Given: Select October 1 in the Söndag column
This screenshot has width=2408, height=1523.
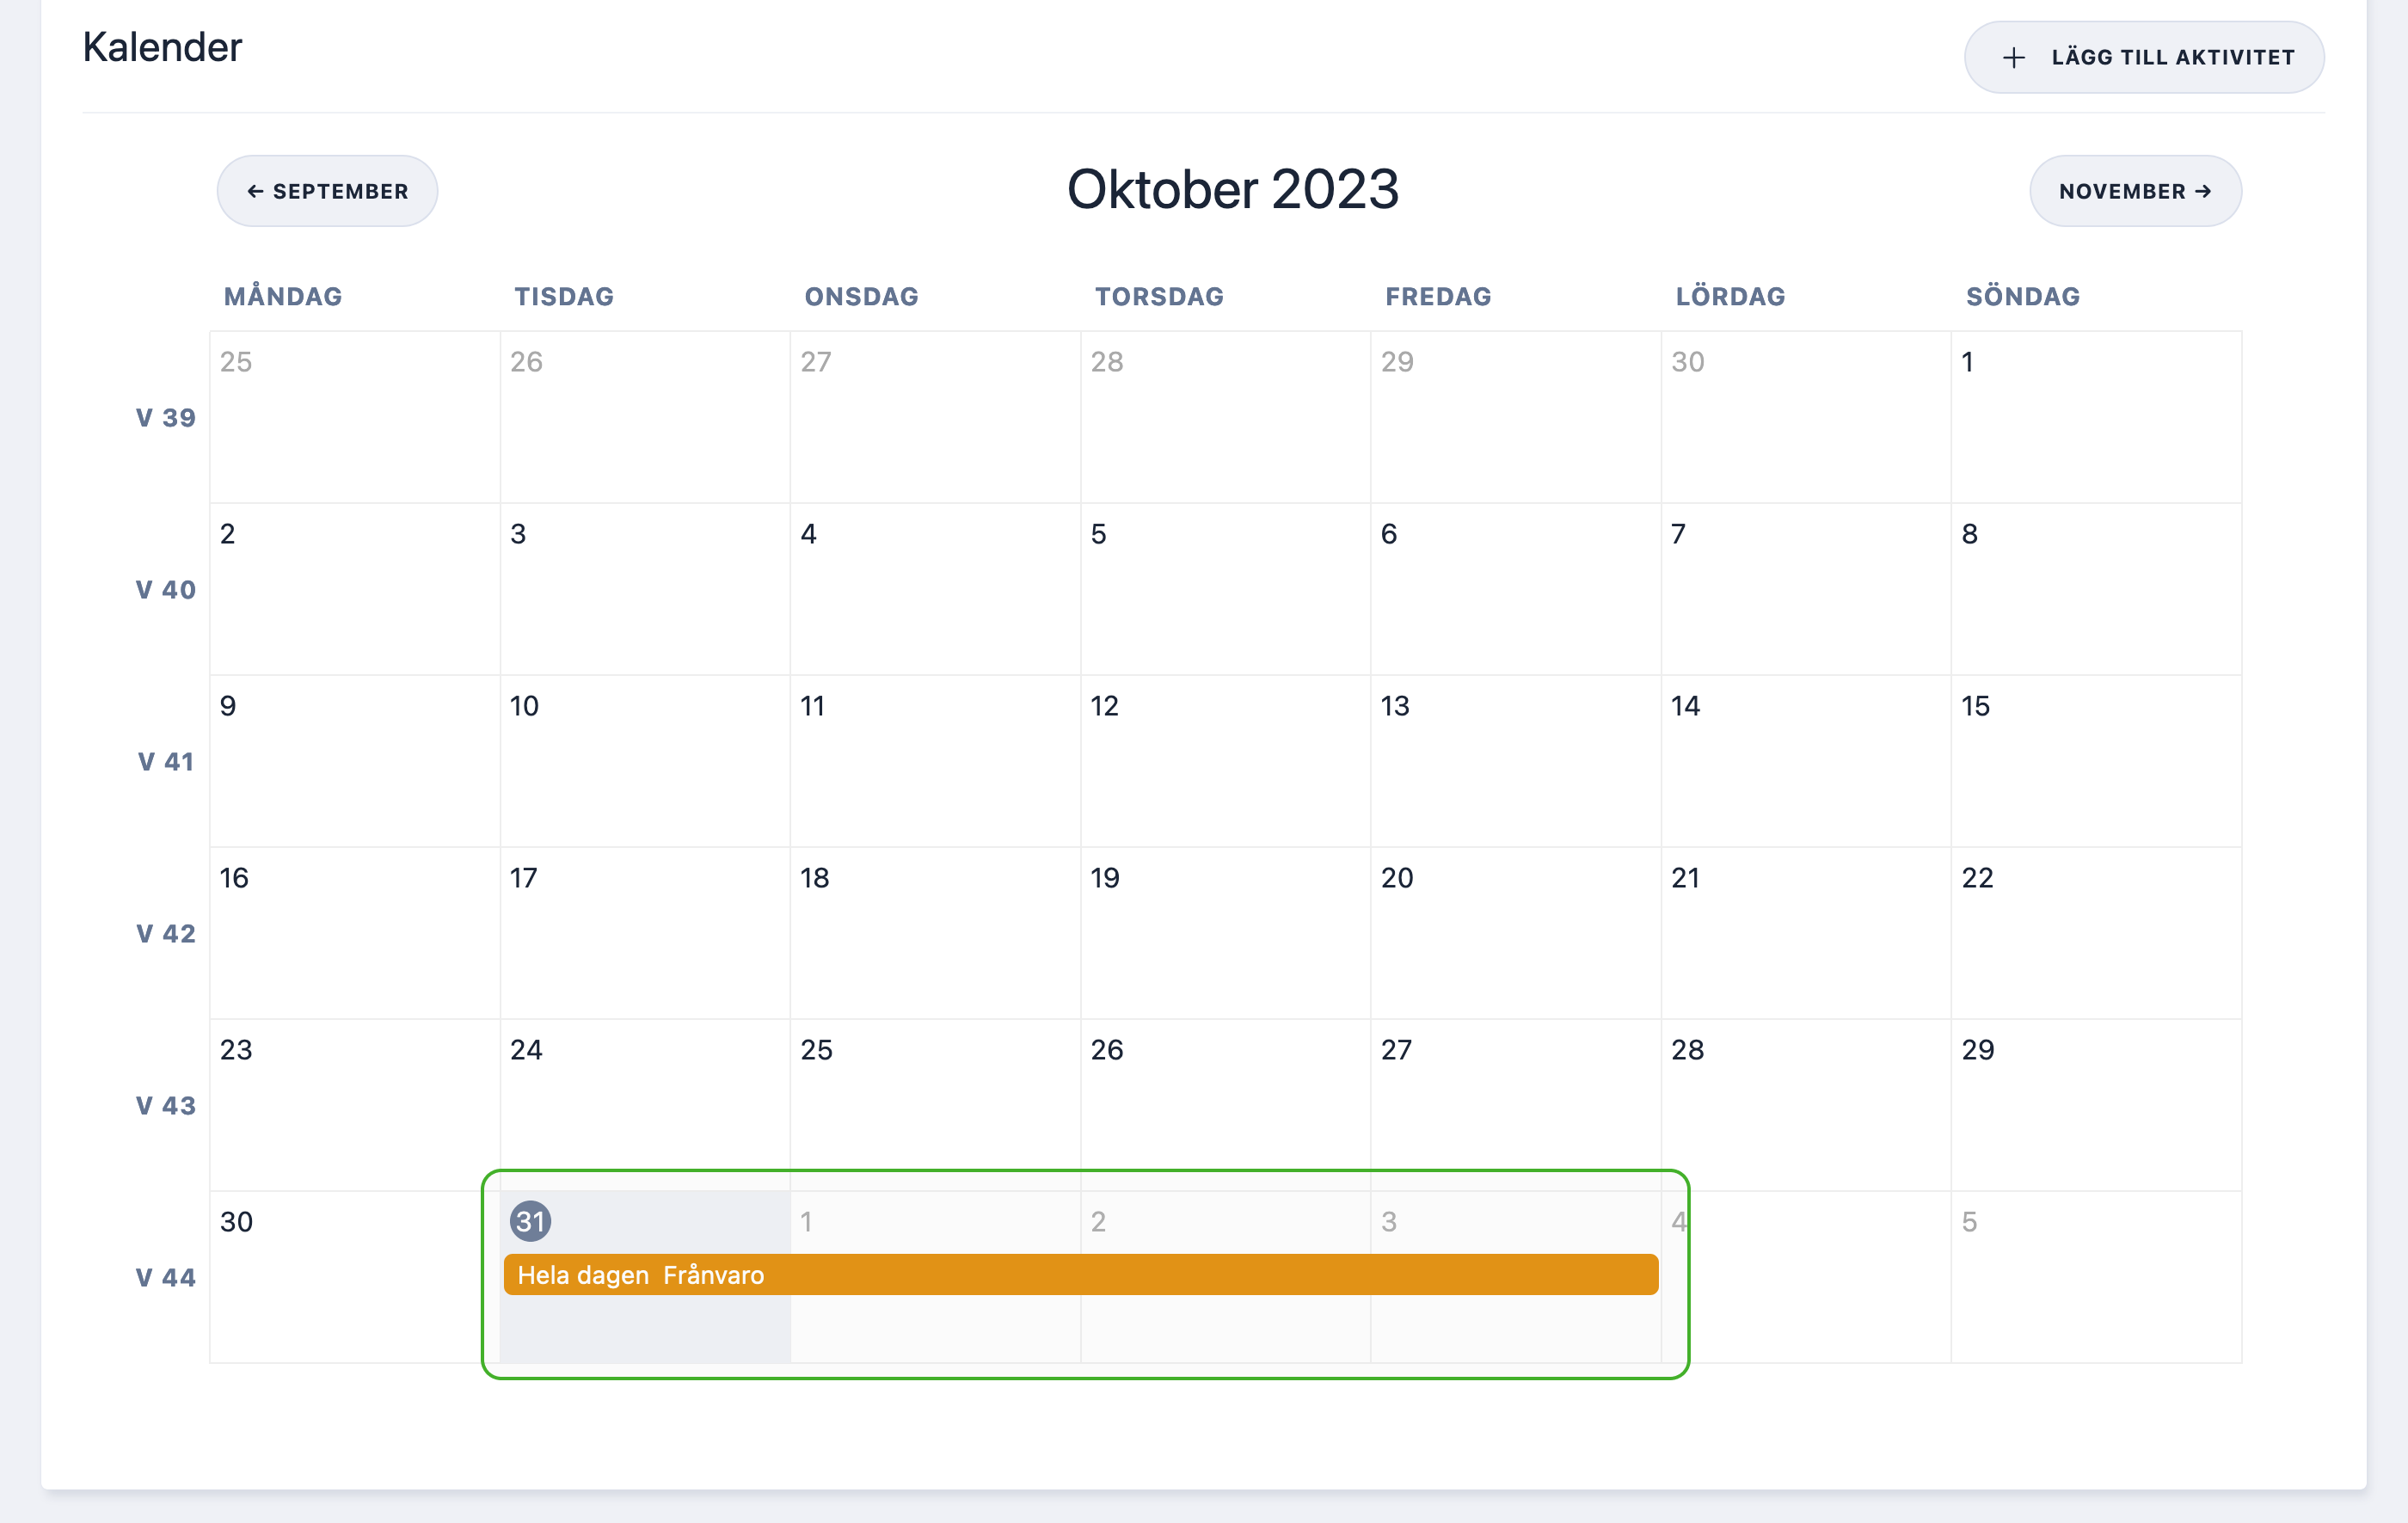Looking at the screenshot, I should (2095, 417).
